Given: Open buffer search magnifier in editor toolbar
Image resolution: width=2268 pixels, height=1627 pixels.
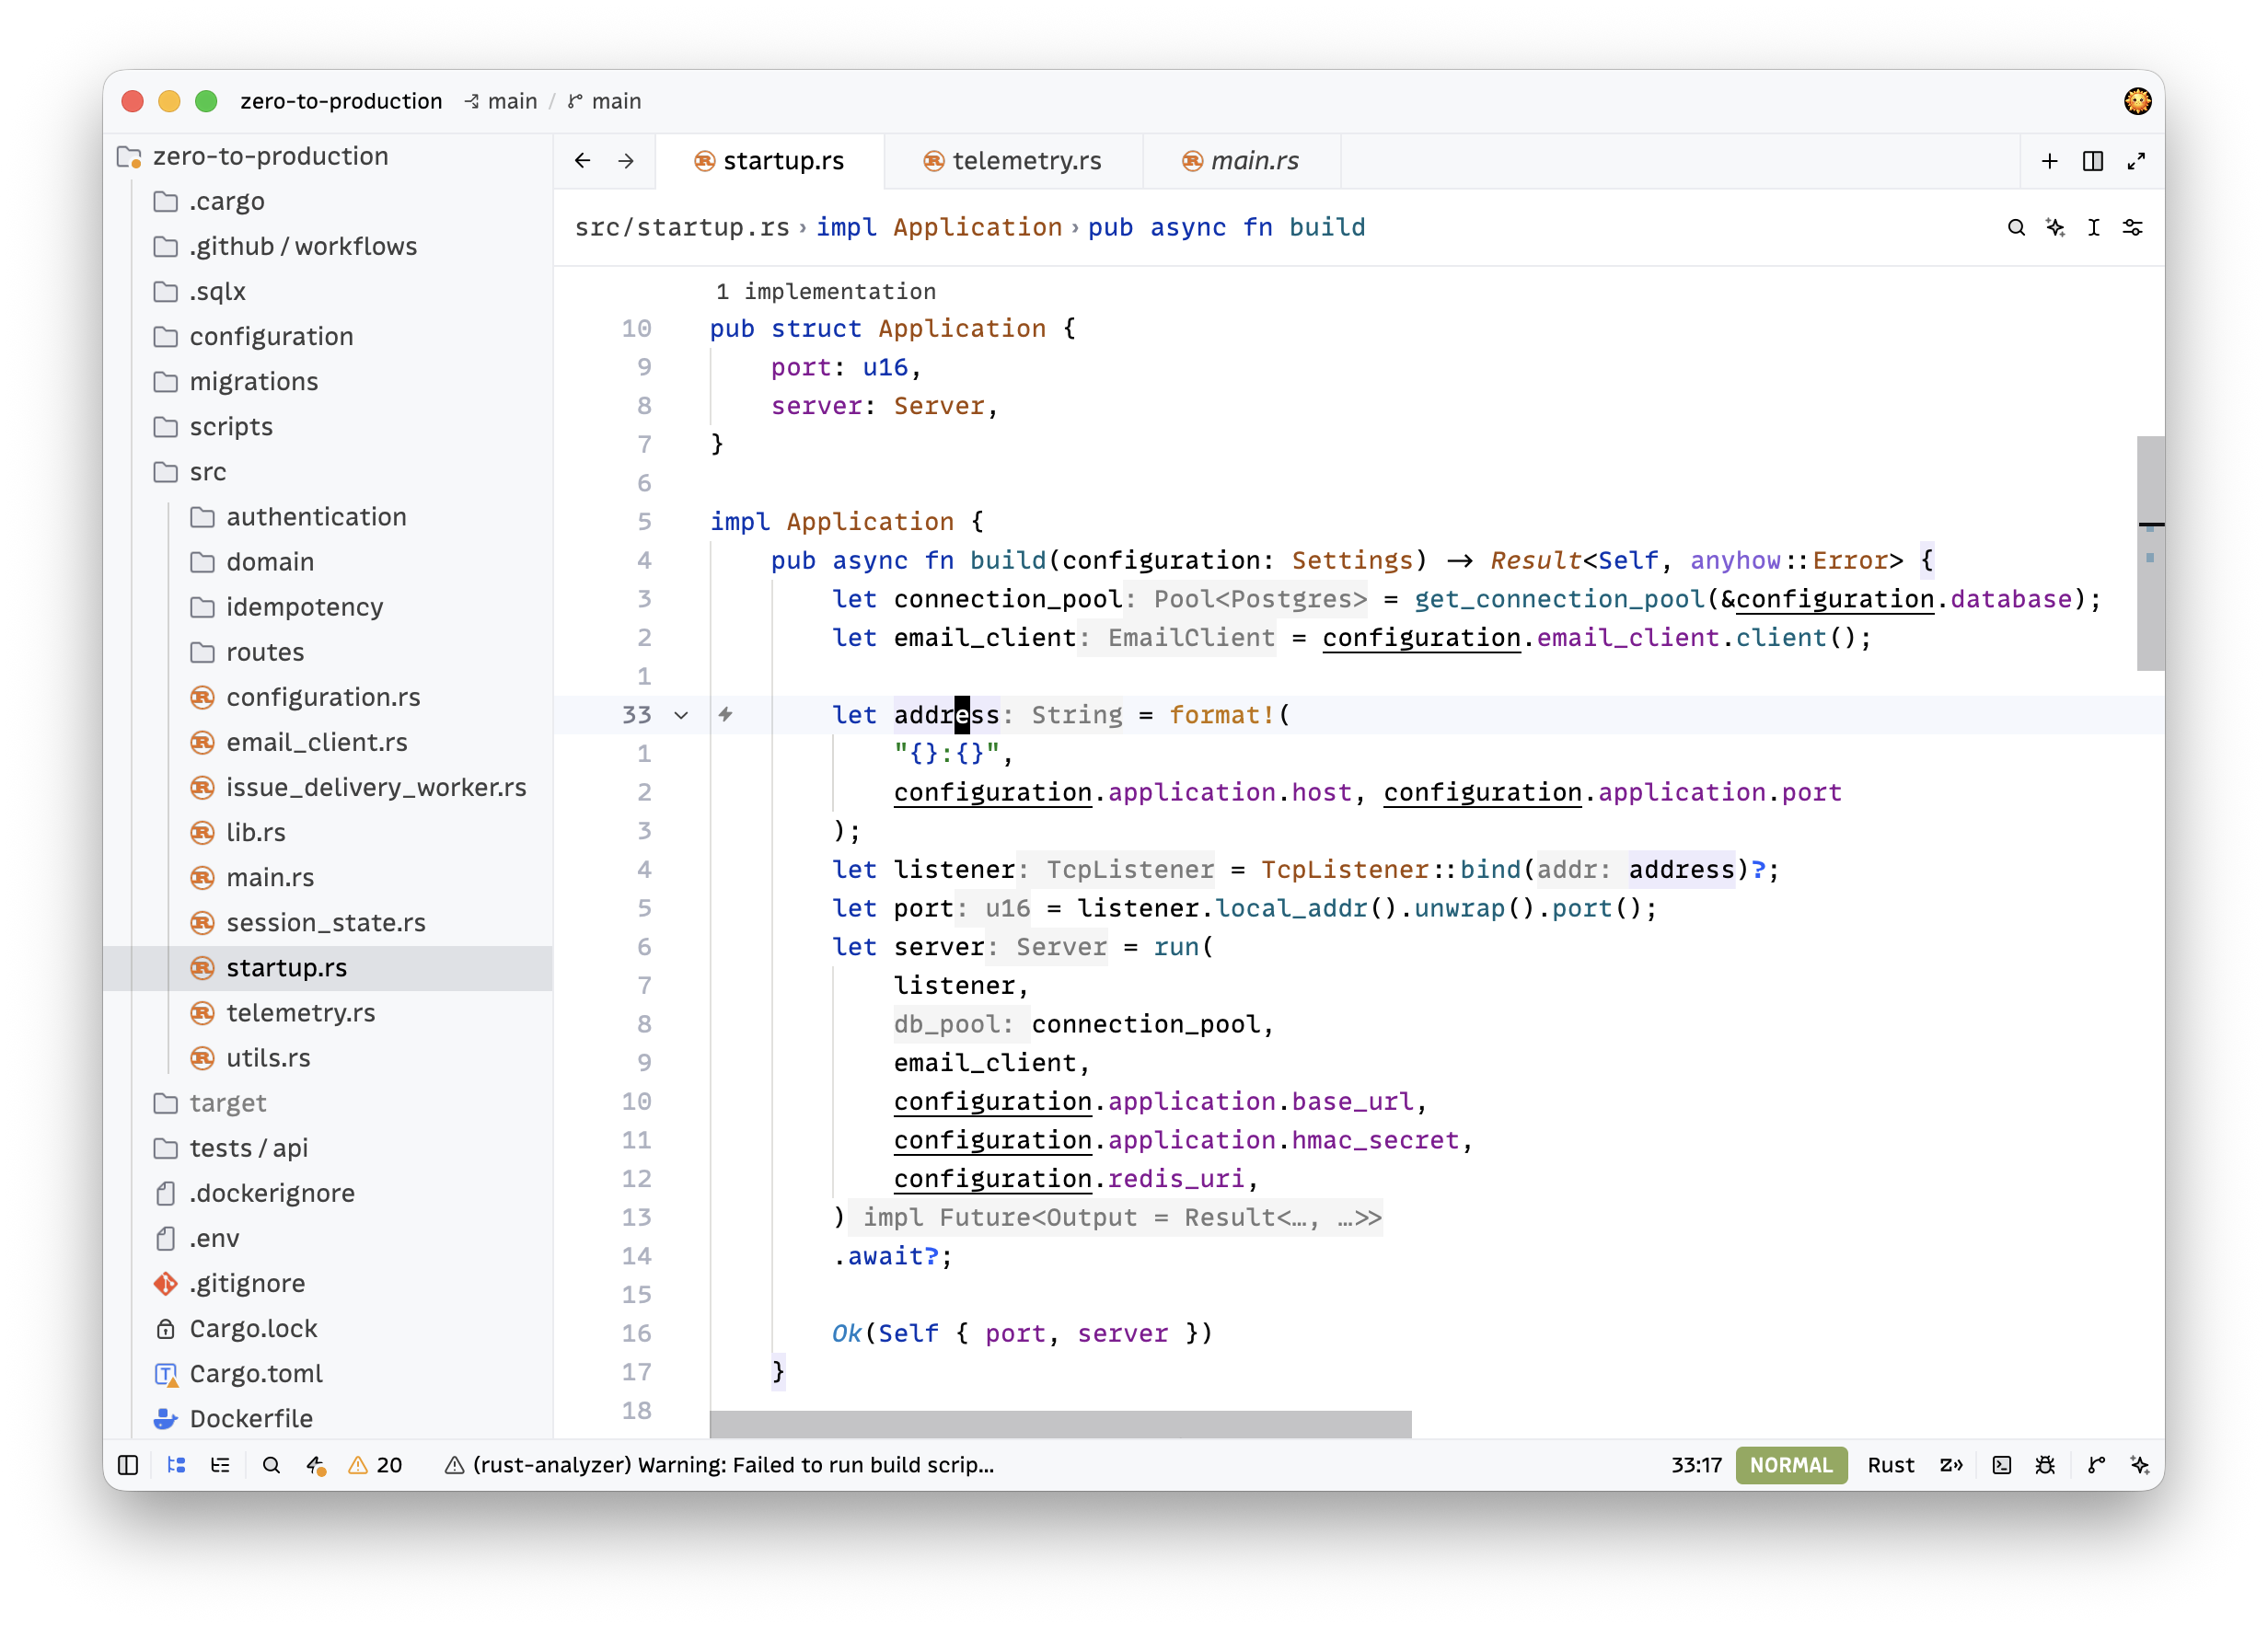Looking at the screenshot, I should 2016,227.
